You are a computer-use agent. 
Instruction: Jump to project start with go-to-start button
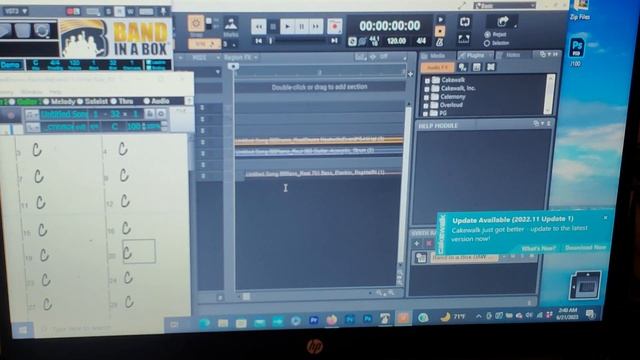coord(259,41)
